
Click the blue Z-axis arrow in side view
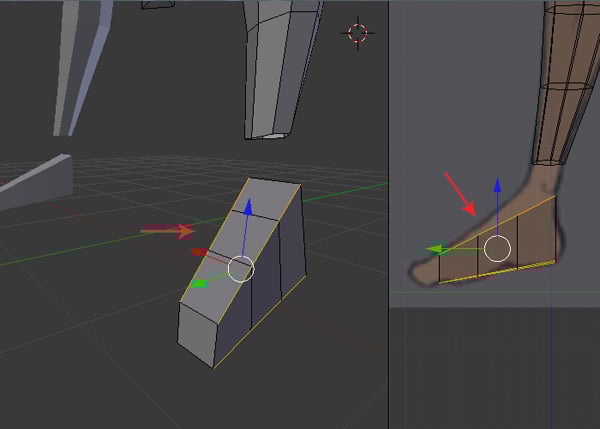pyautogui.click(x=497, y=185)
